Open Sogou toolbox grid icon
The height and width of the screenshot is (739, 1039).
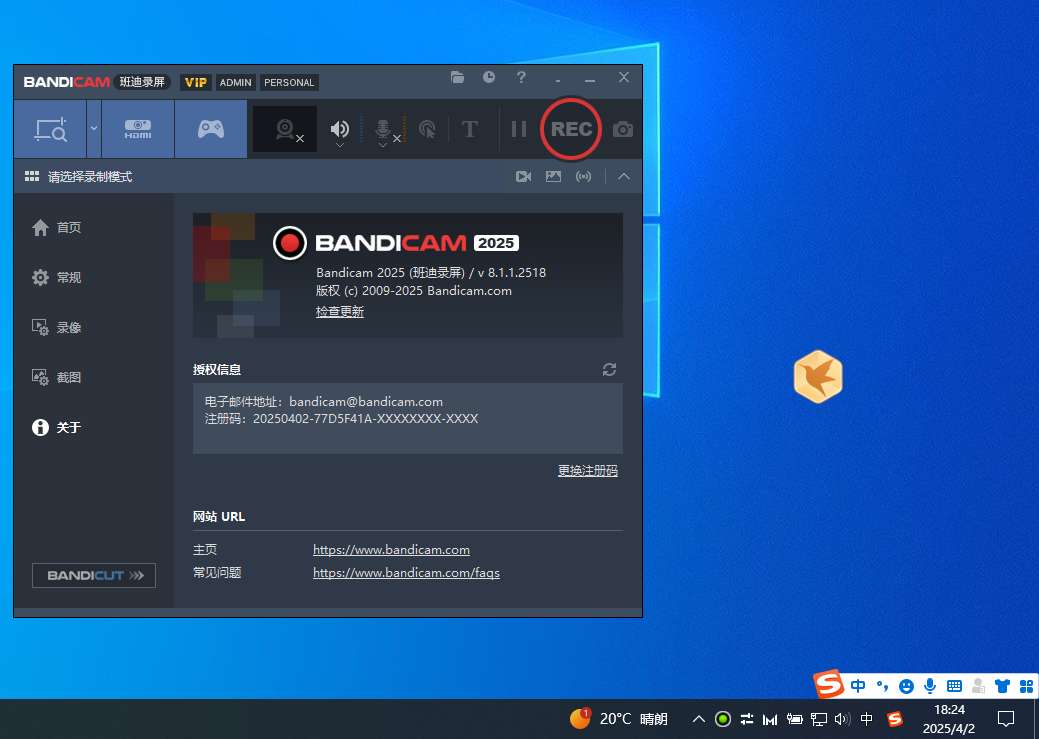click(1026, 686)
